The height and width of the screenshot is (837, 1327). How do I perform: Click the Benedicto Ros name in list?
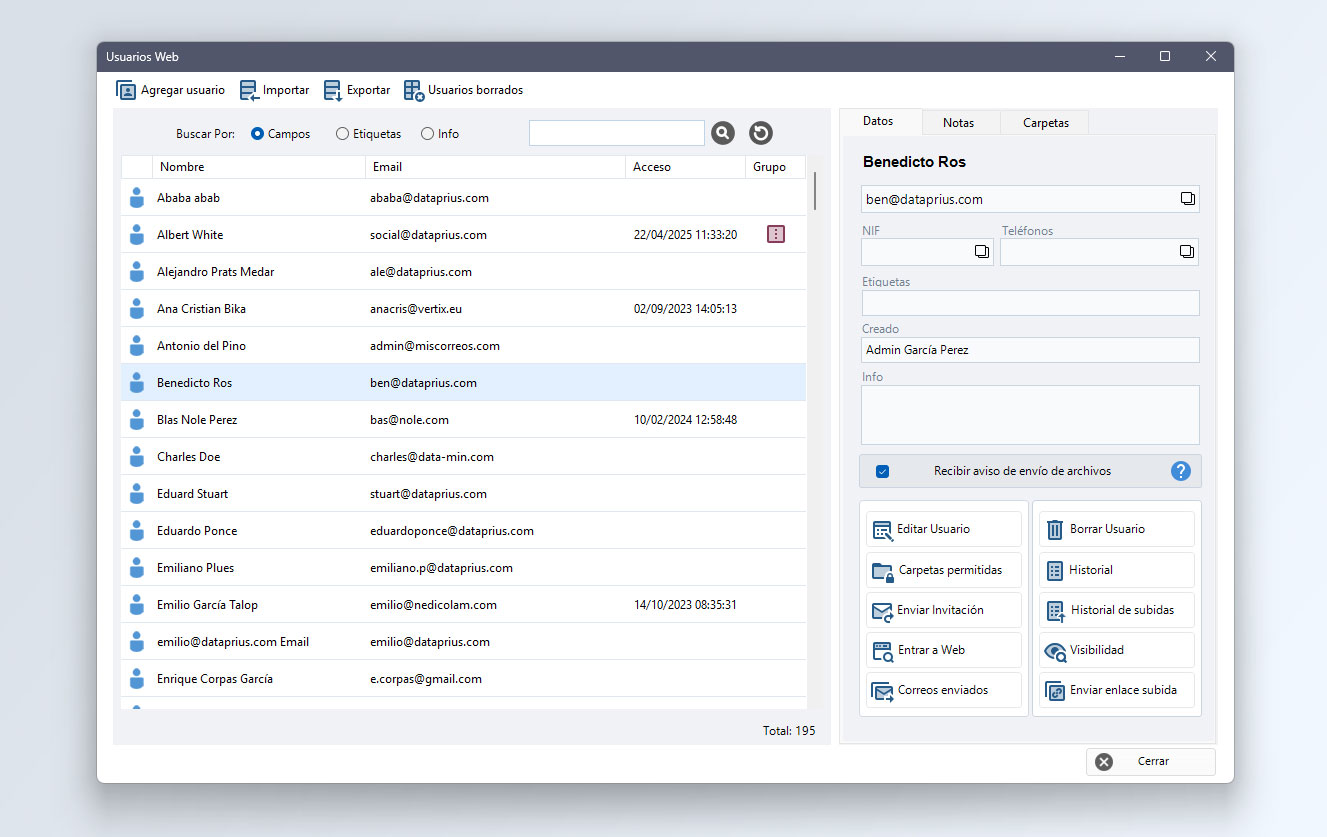194,383
